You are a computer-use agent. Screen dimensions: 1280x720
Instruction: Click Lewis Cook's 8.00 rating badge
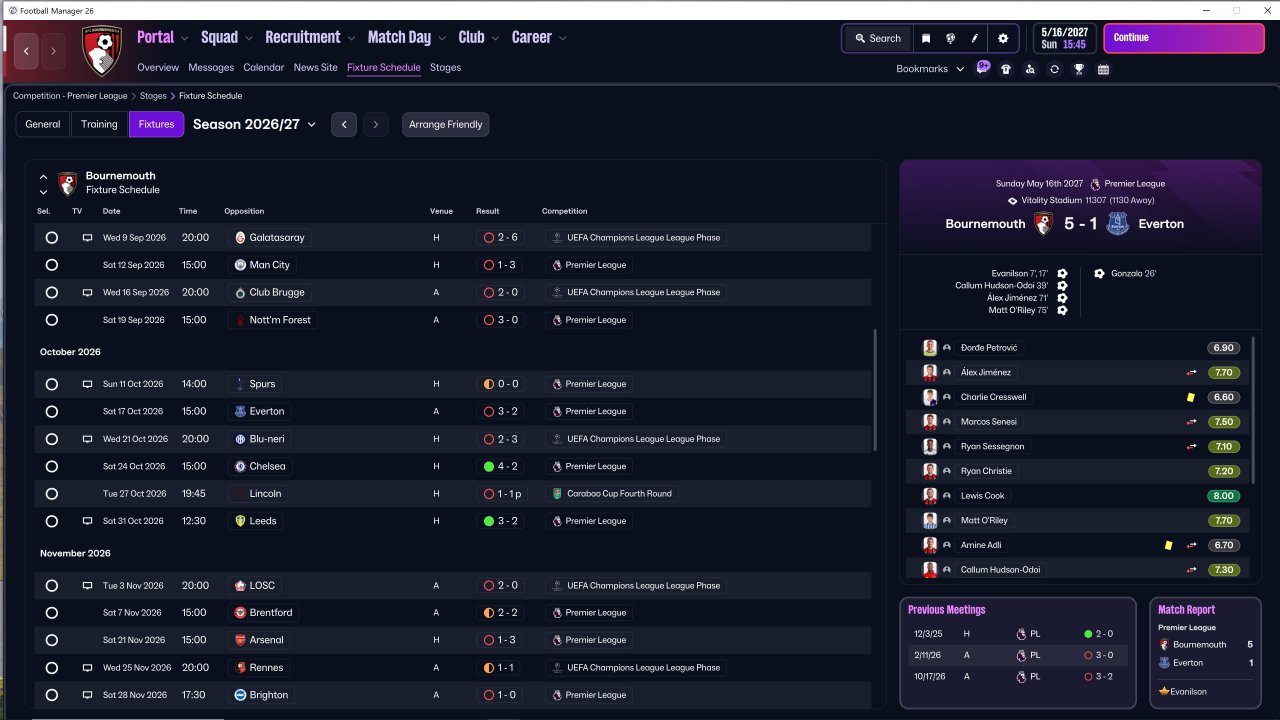tap(1224, 496)
